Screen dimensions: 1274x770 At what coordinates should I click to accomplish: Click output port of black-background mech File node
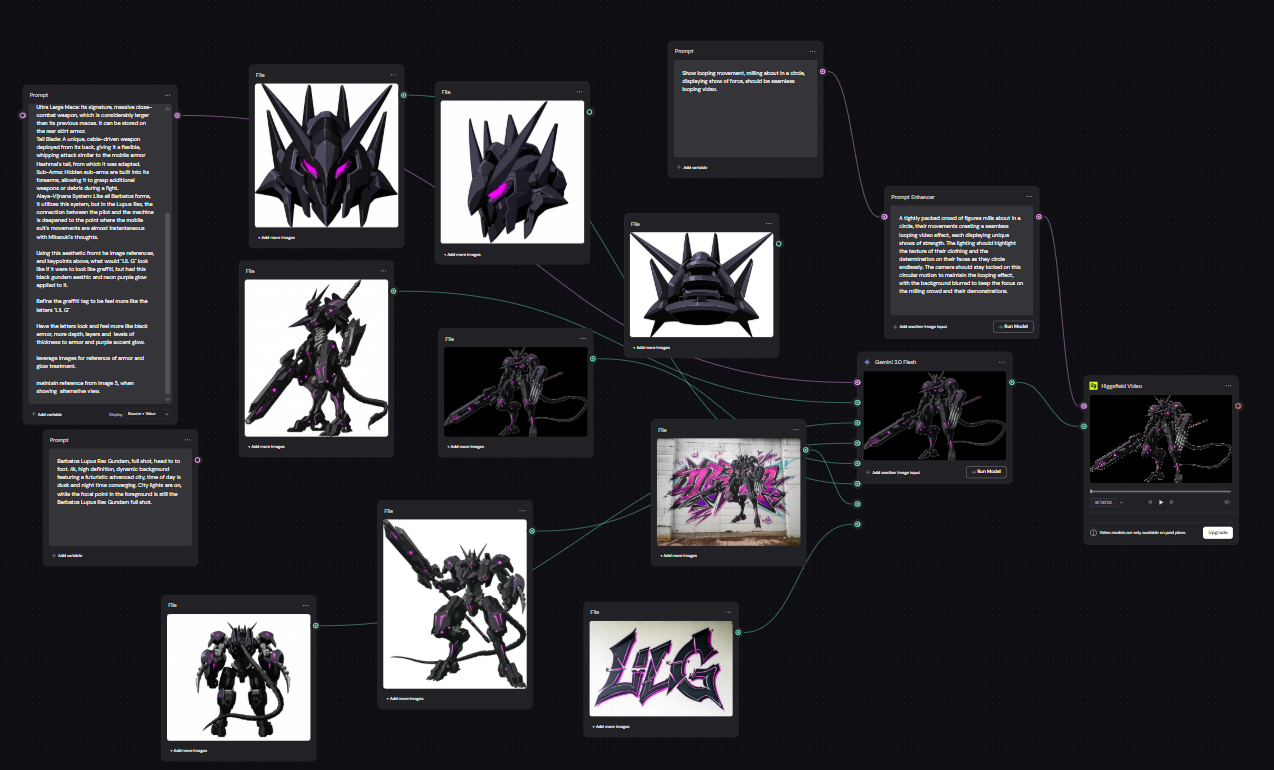pos(593,358)
